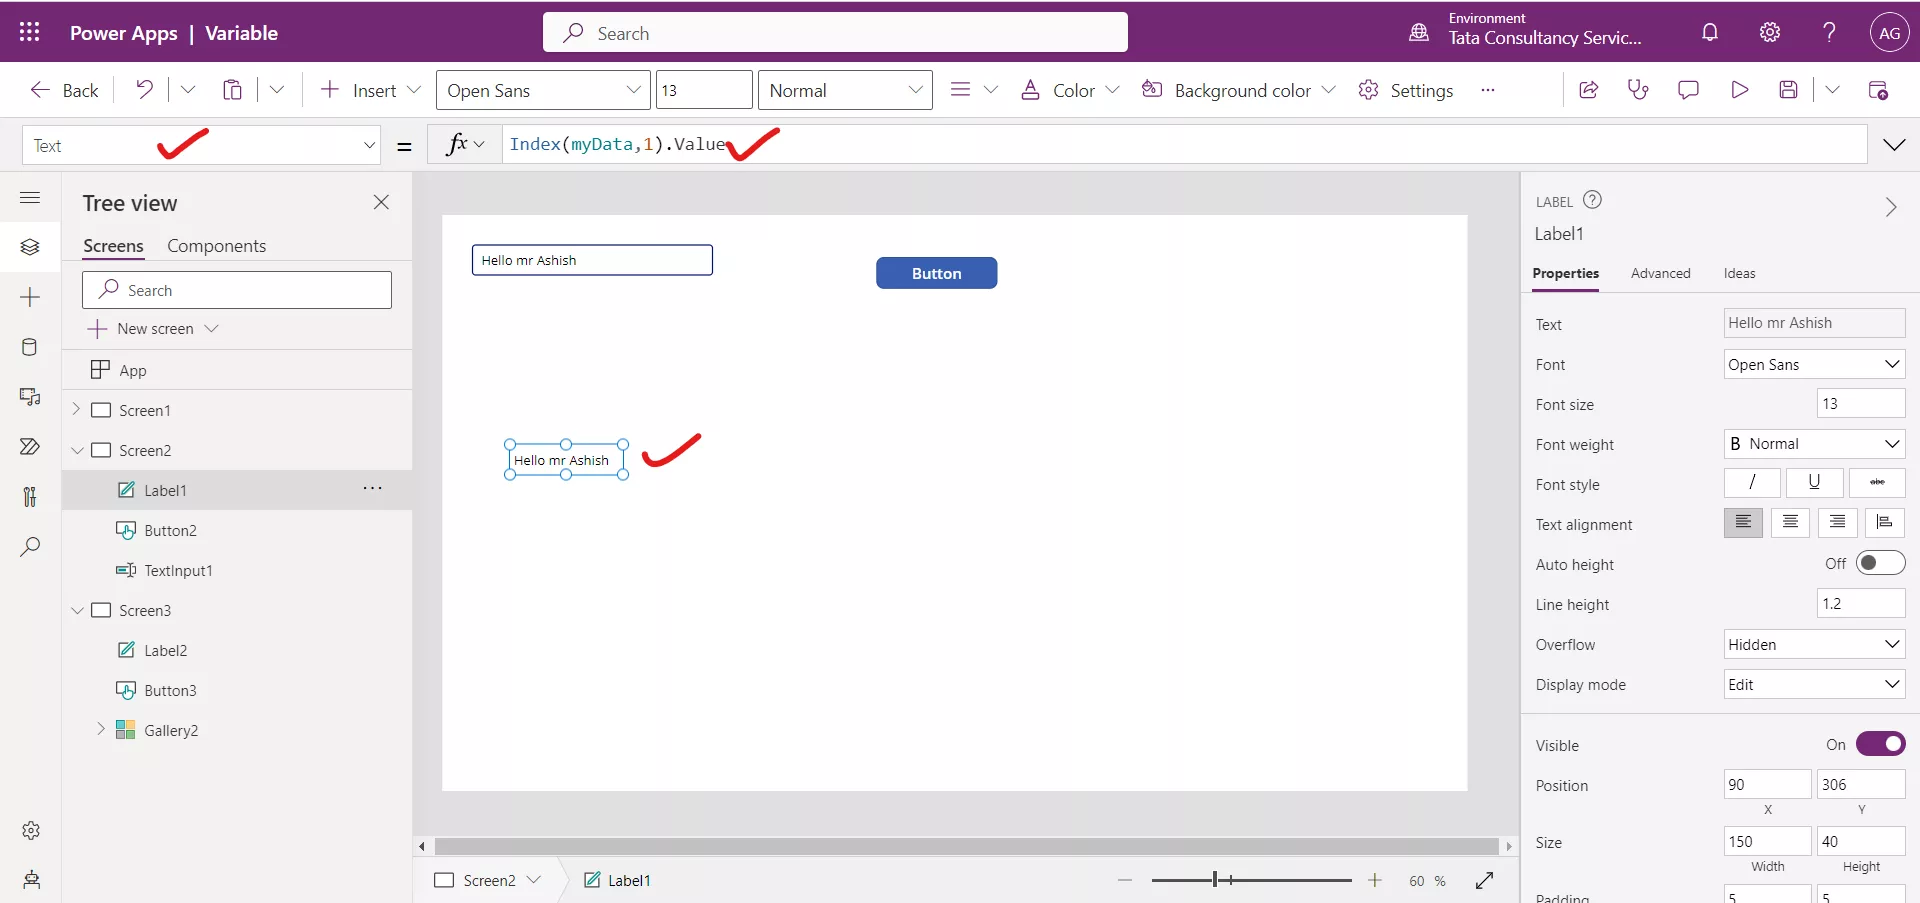Expand the Gallery2 tree node
Viewport: 1920px width, 903px height.
100,730
